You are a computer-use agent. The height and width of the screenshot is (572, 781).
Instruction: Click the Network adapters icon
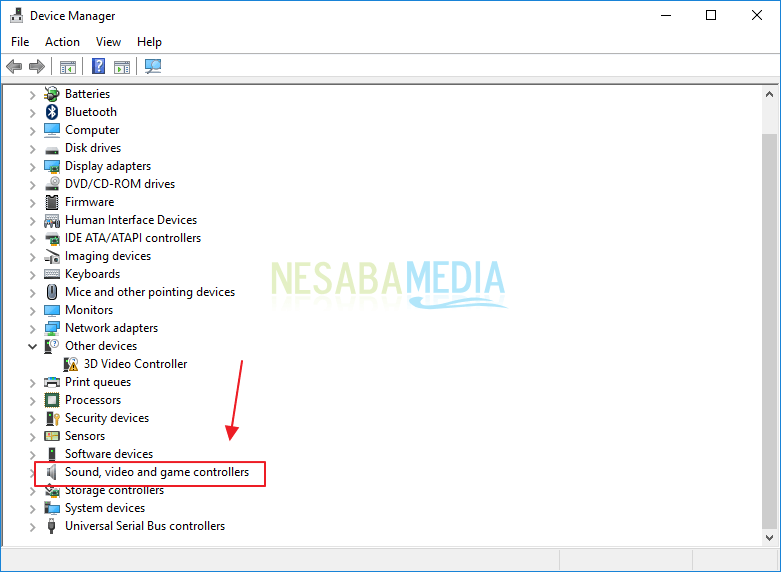click(x=52, y=328)
